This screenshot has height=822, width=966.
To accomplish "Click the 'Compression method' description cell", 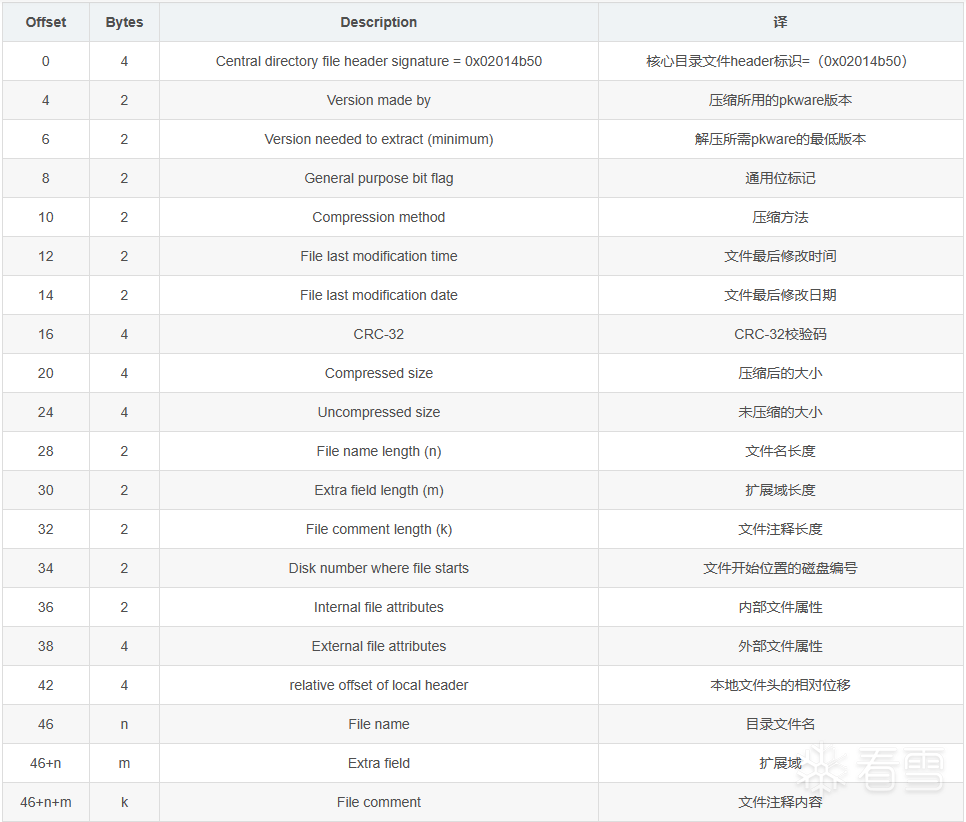I will coord(379,217).
